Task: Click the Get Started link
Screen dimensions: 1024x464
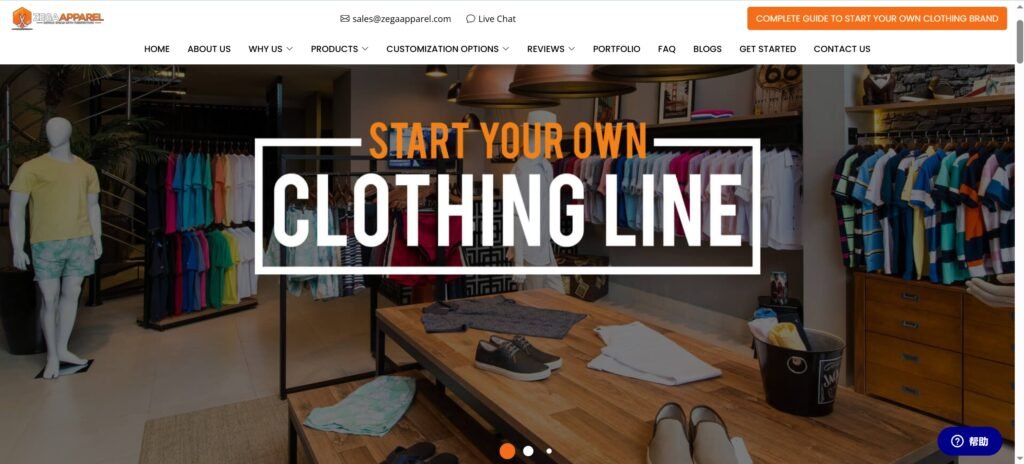Action: coord(767,48)
